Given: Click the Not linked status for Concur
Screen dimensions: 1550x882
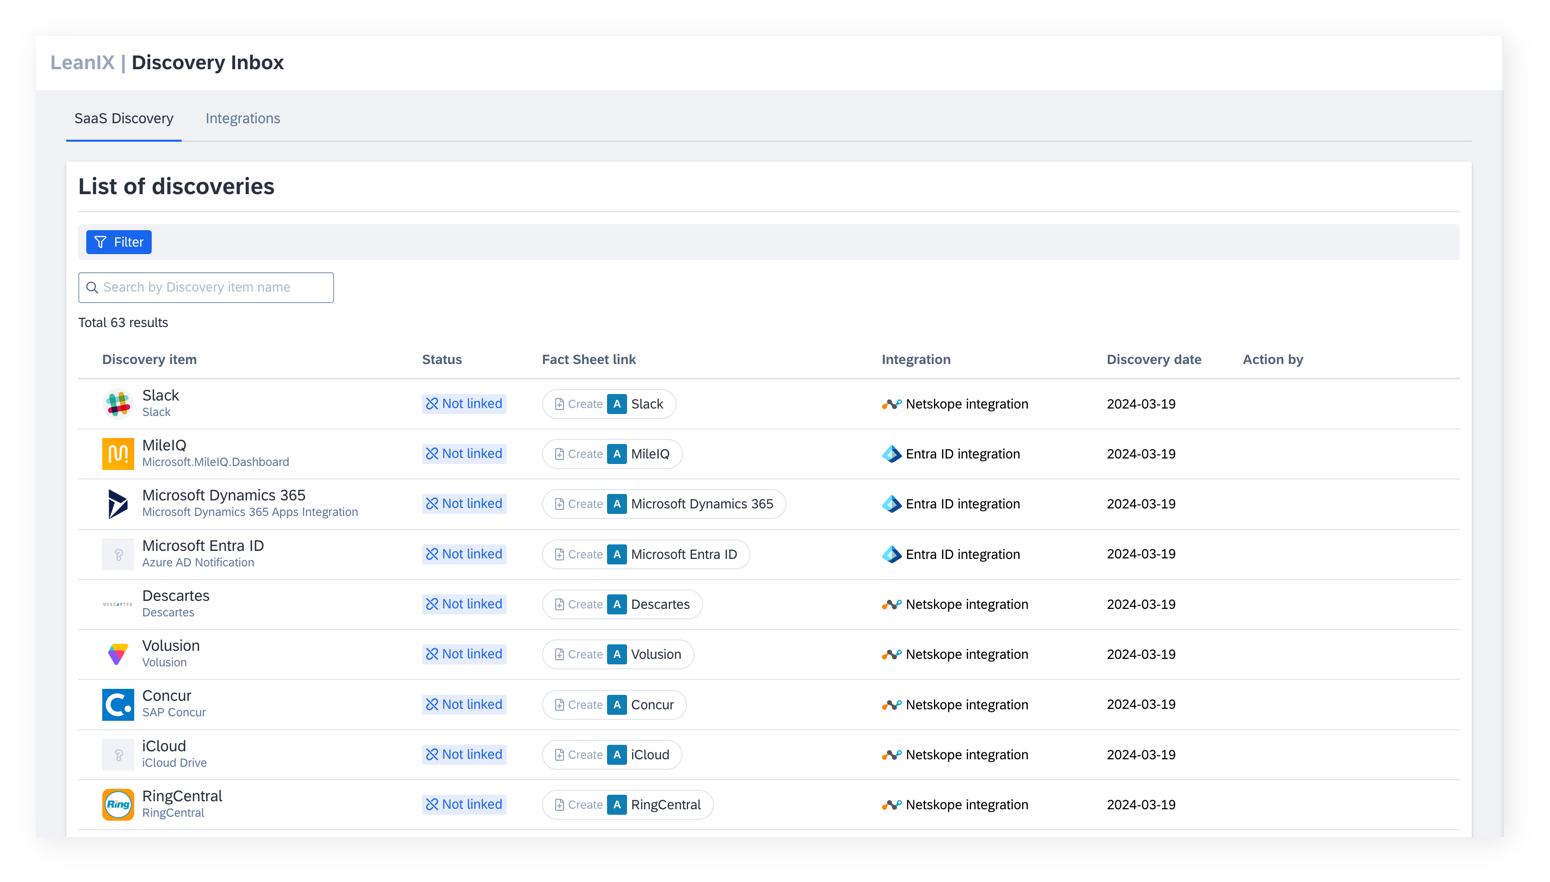Looking at the screenshot, I should click(464, 705).
